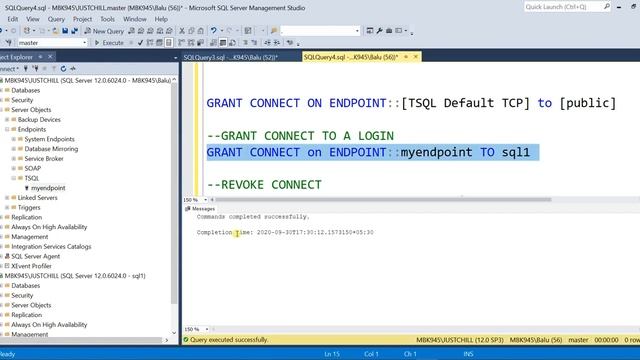Collapse the Endpoints node

pyautogui.click(x=7, y=129)
